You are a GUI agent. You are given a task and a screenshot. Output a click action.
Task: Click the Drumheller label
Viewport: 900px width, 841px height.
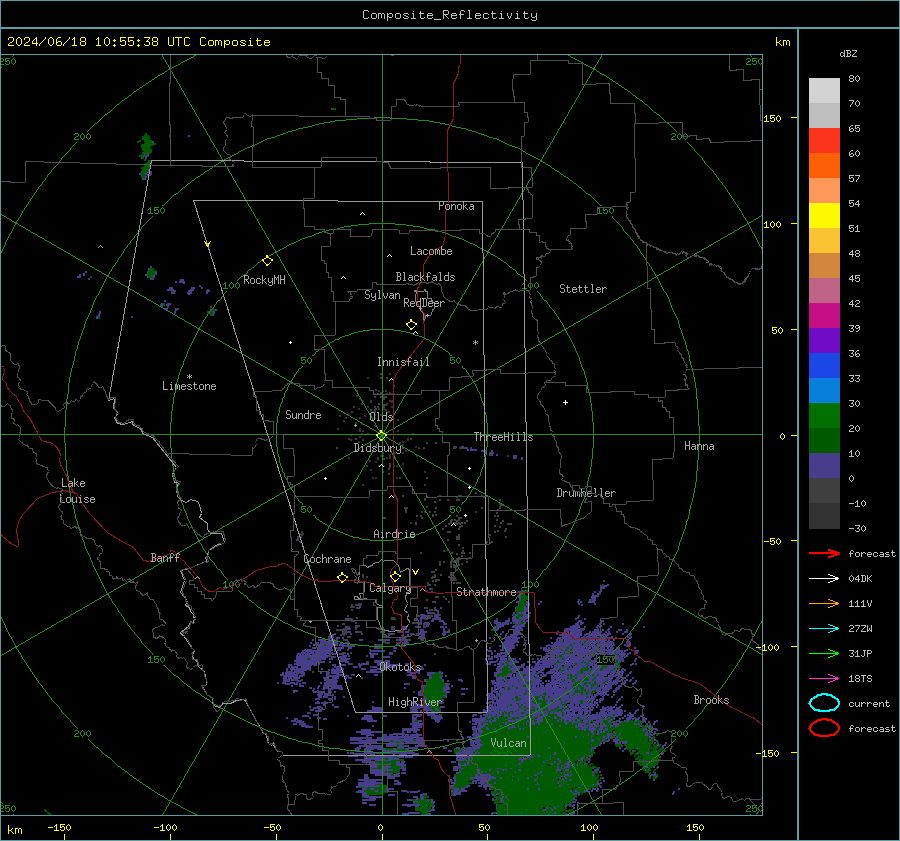586,493
